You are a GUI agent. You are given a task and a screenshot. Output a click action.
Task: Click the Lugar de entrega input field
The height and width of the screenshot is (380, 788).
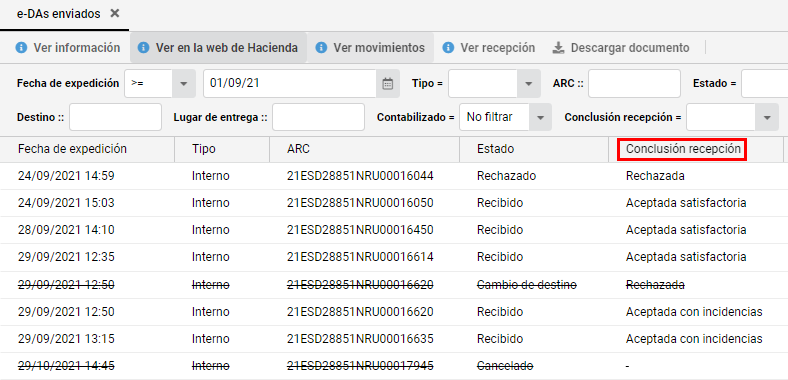tap(318, 117)
